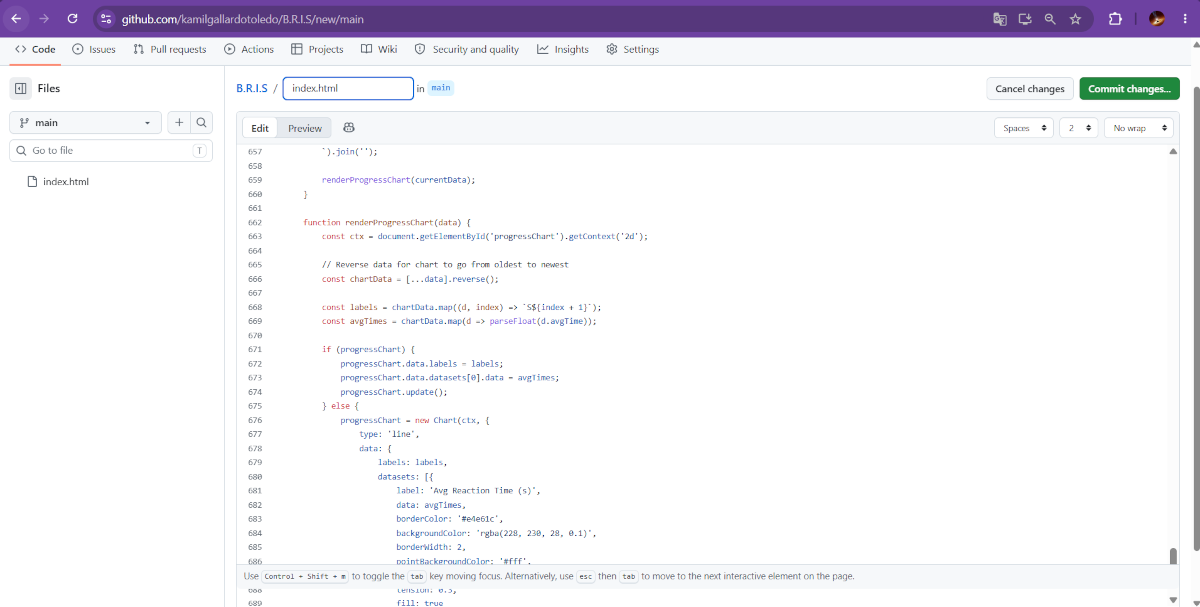Open the Insights tab
Screen dimensions: 1200x607
(563, 49)
